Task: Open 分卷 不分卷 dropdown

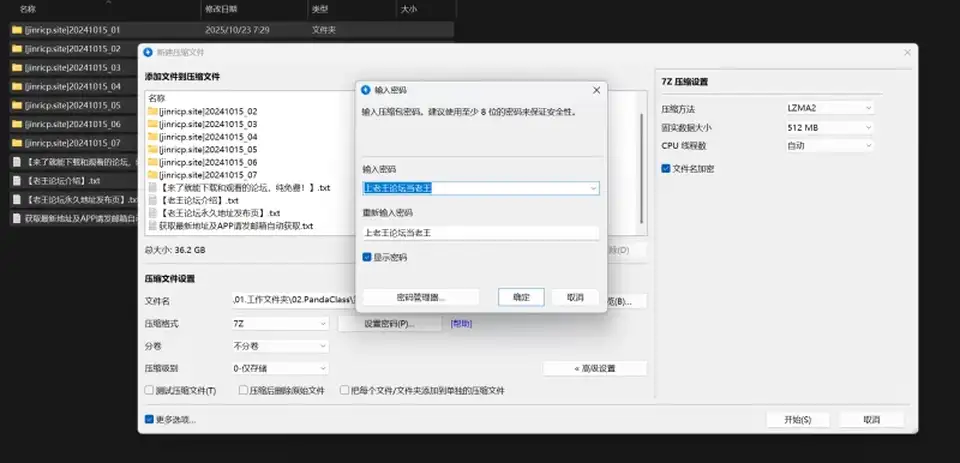Action: 280,346
